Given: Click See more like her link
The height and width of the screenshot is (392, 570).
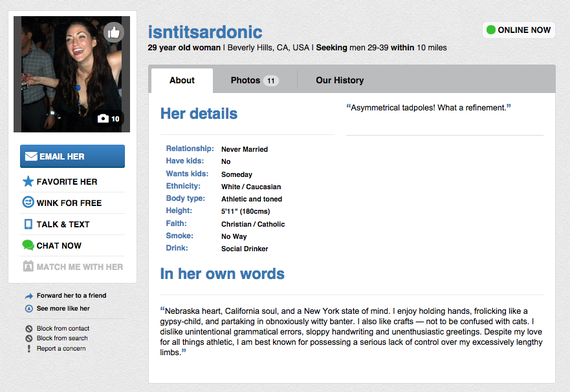Looking at the screenshot, I should [63, 308].
